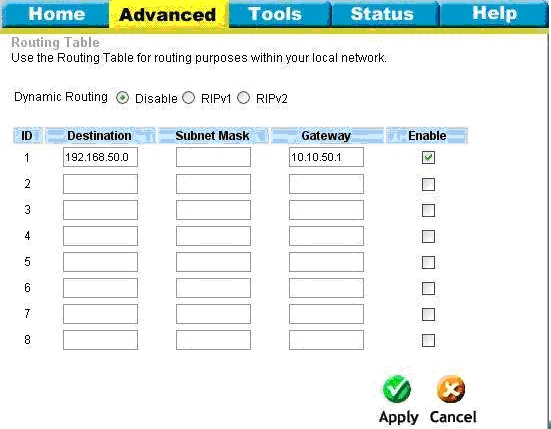Viewport: 551px width, 429px height.
Task: Select the Advanced tab
Action: pos(168,14)
